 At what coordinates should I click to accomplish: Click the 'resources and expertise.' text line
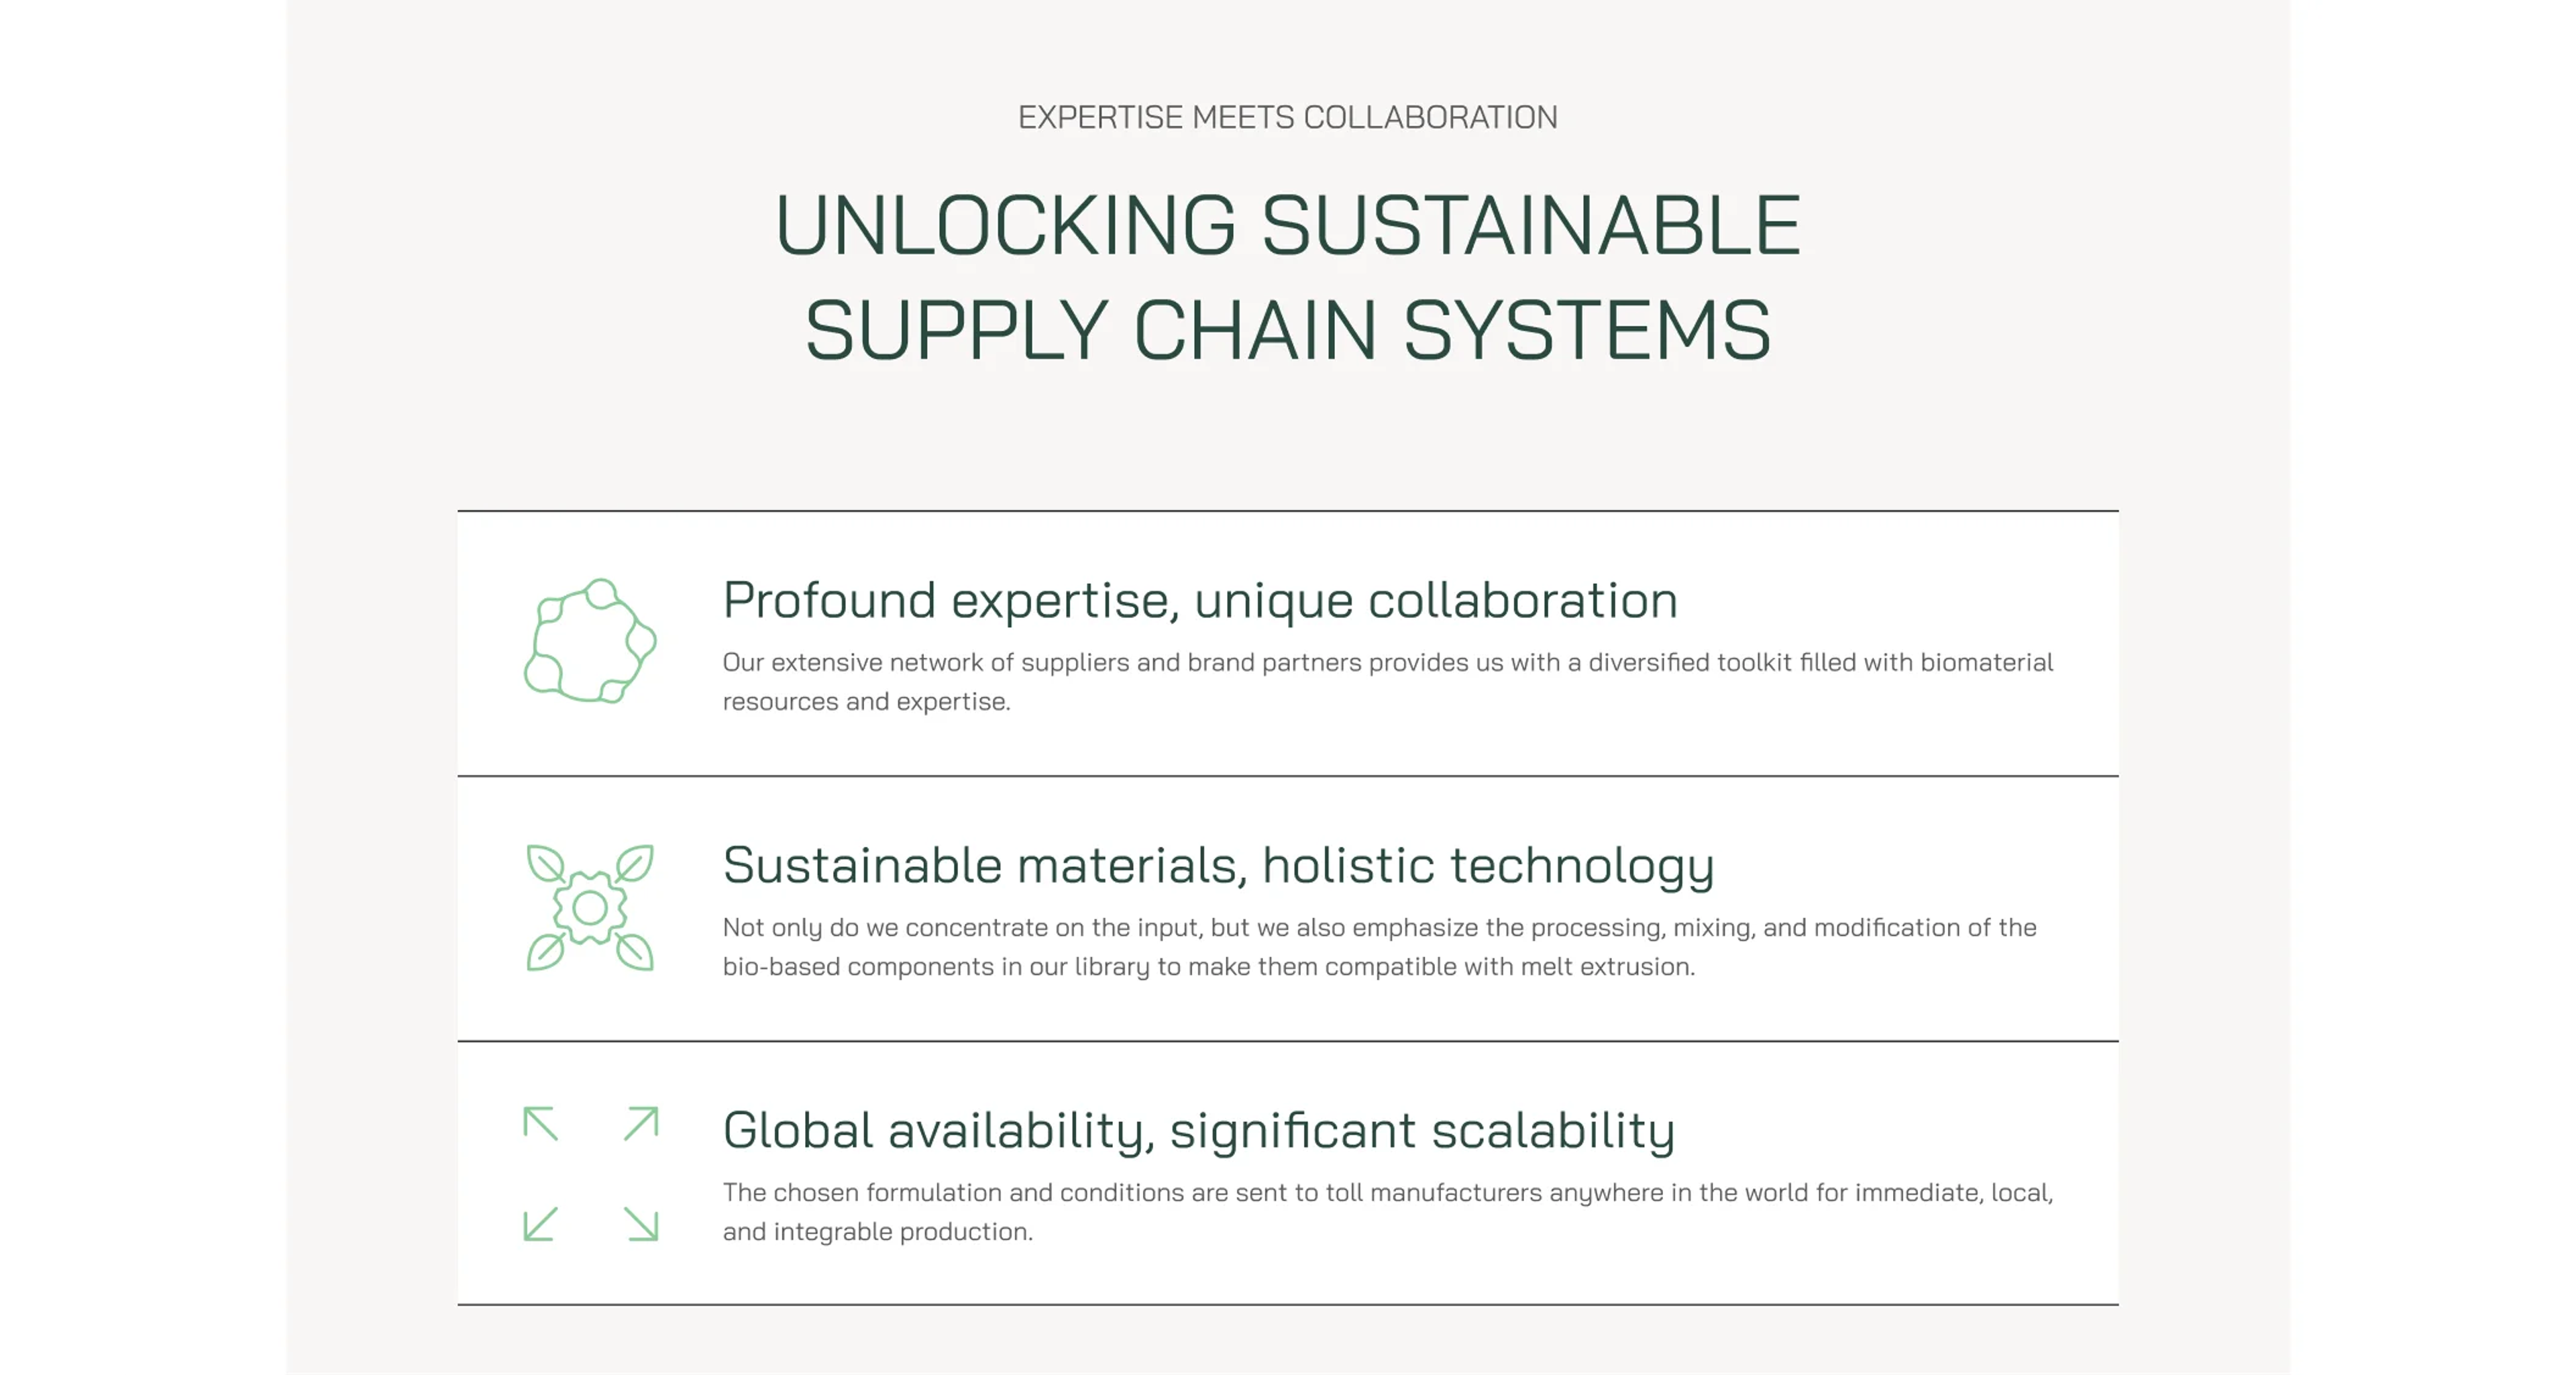point(867,702)
